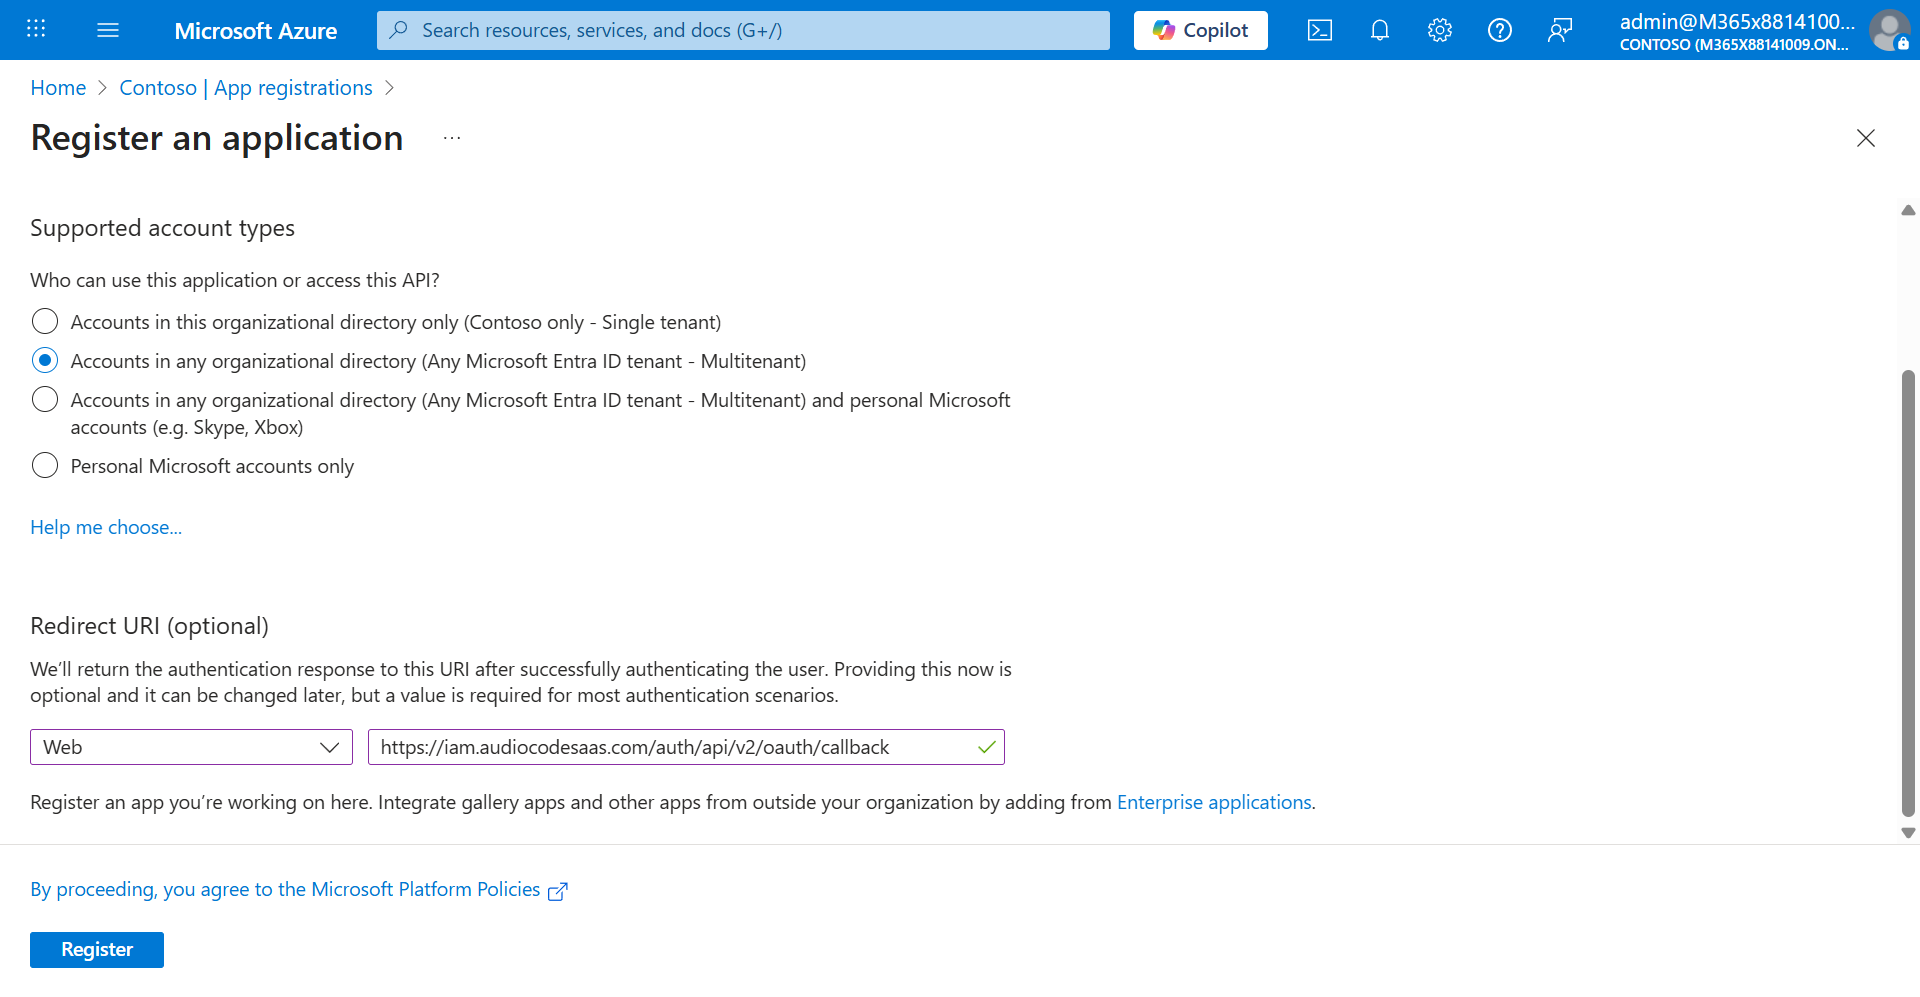The image size is (1920, 997).
Task: Choose Personal Microsoft accounts only
Action: (45, 466)
